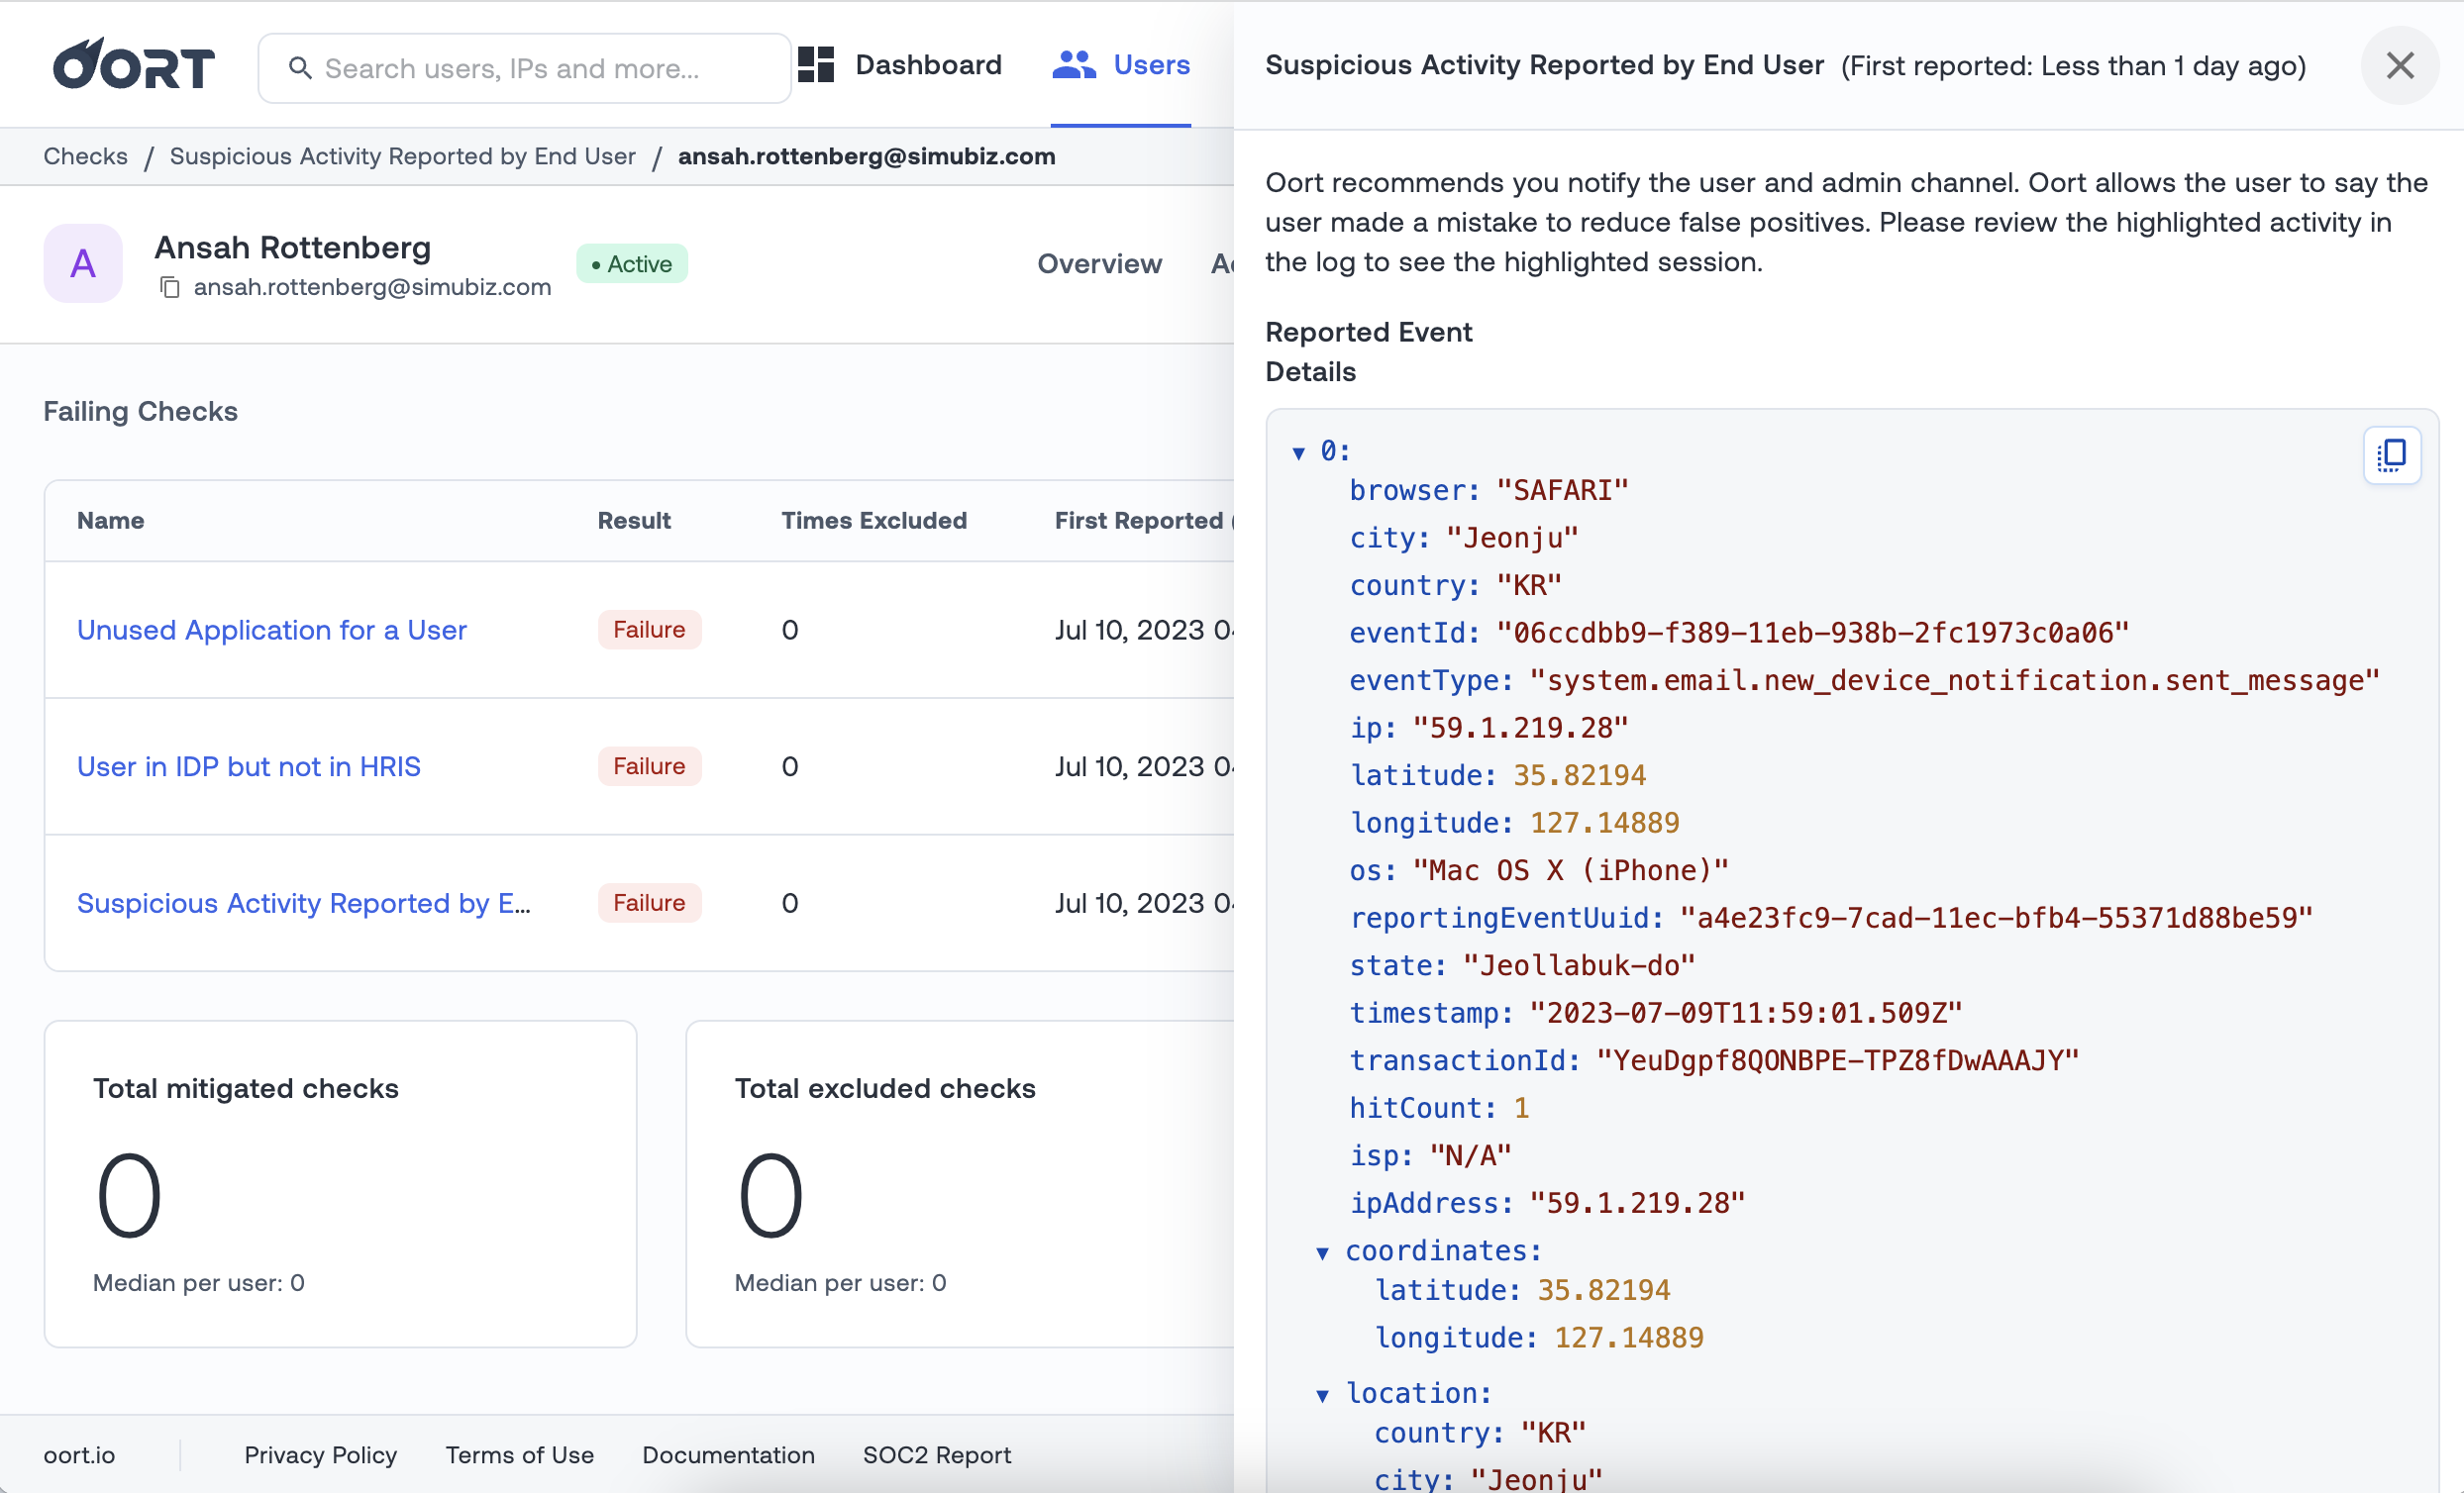Copy email using the clipboard icon
This screenshot has height=1493, width=2464.
point(170,288)
